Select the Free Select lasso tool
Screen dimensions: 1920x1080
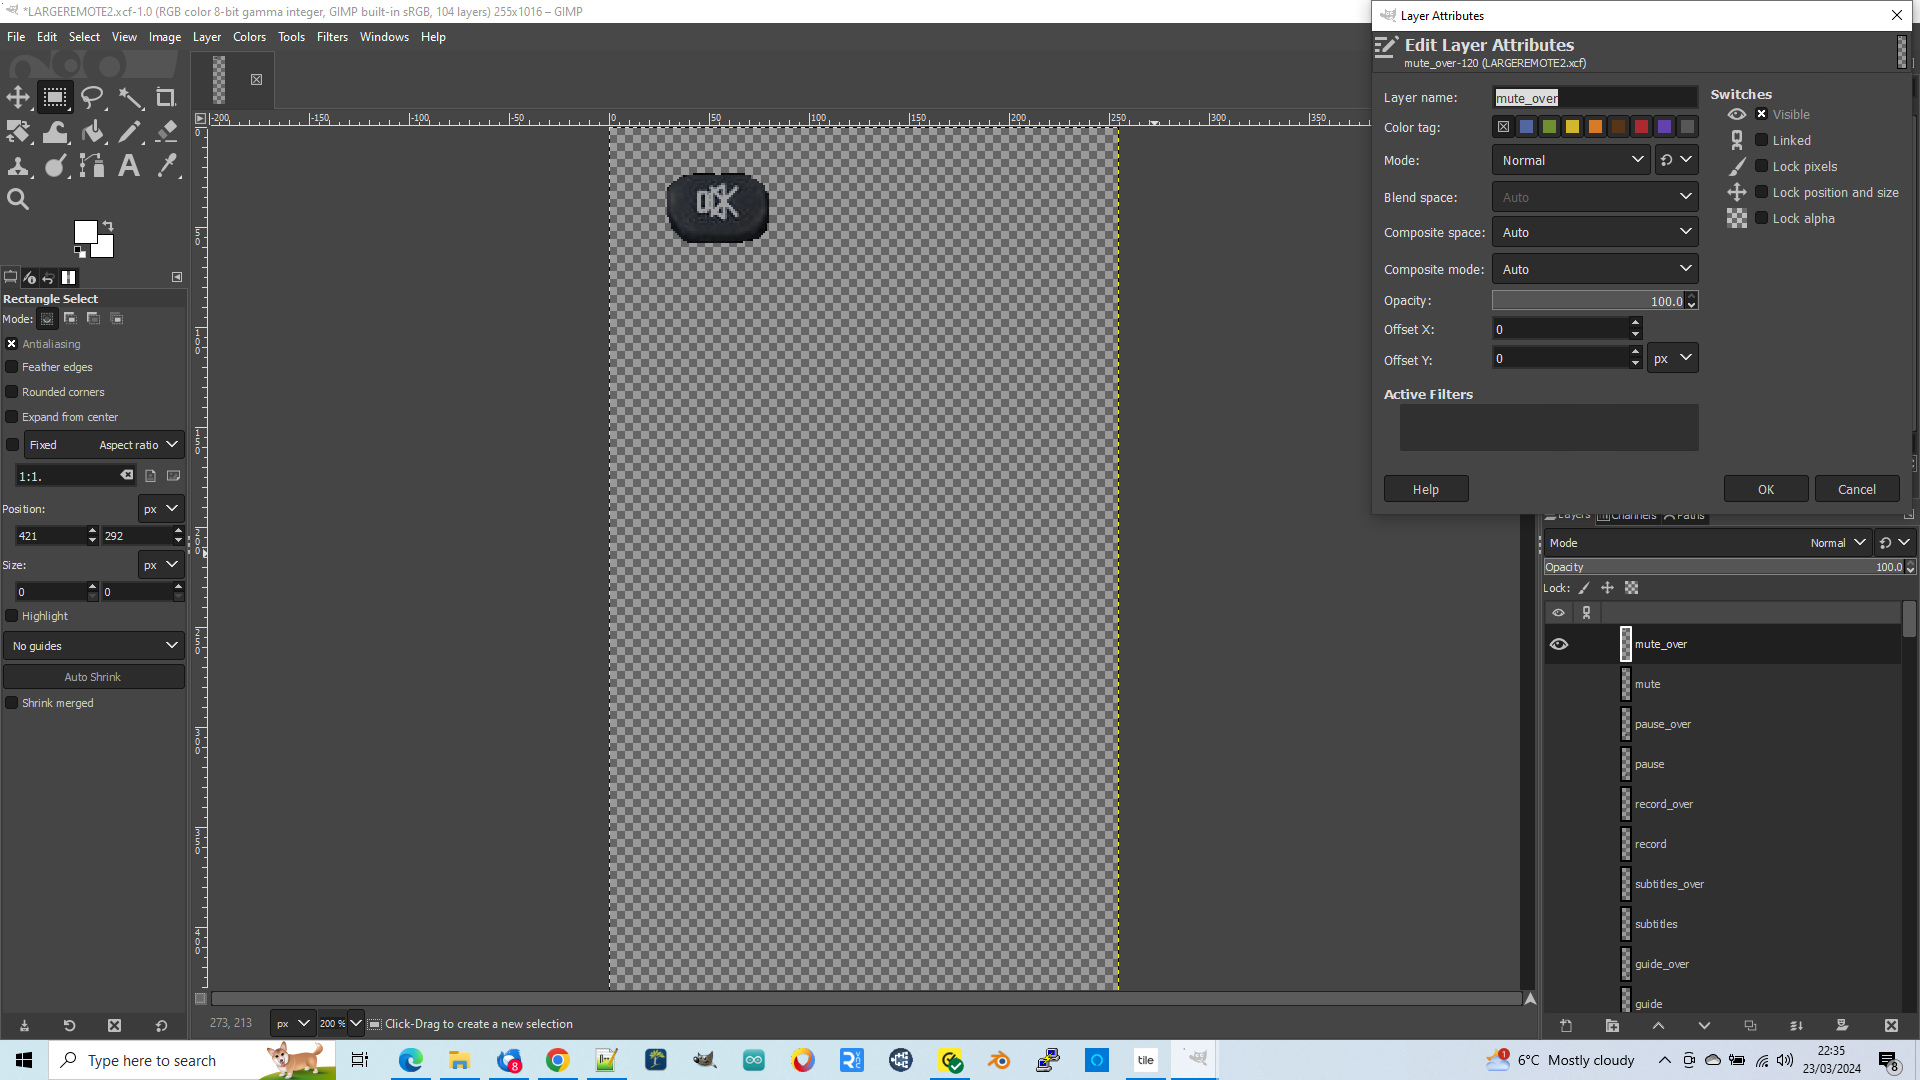[92, 97]
